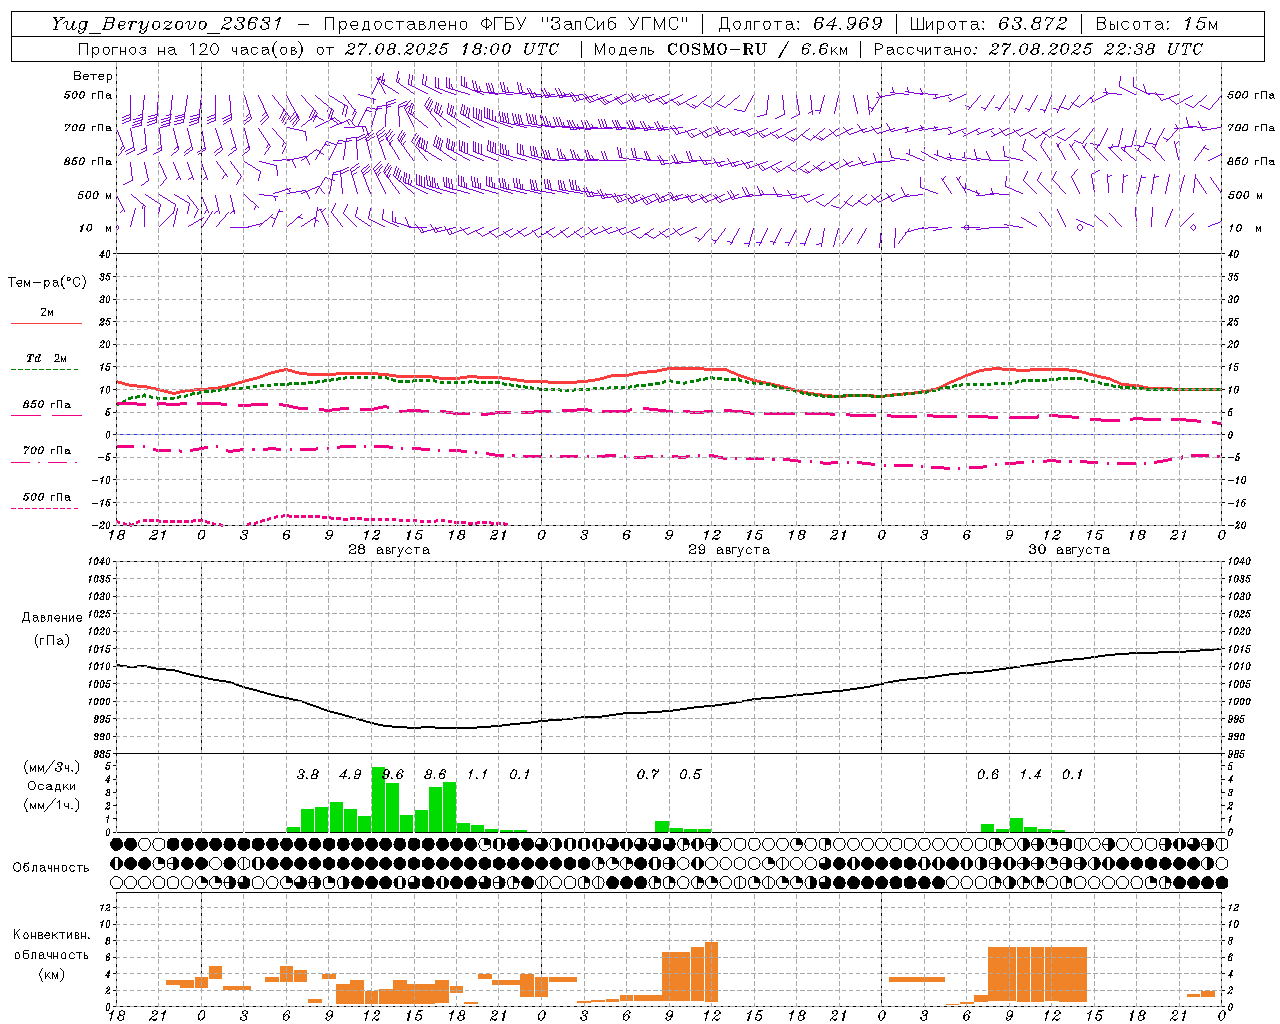The height and width of the screenshot is (1024, 1280).
Task: Click the 1.4 precipitation total
Action: coord(1030,774)
